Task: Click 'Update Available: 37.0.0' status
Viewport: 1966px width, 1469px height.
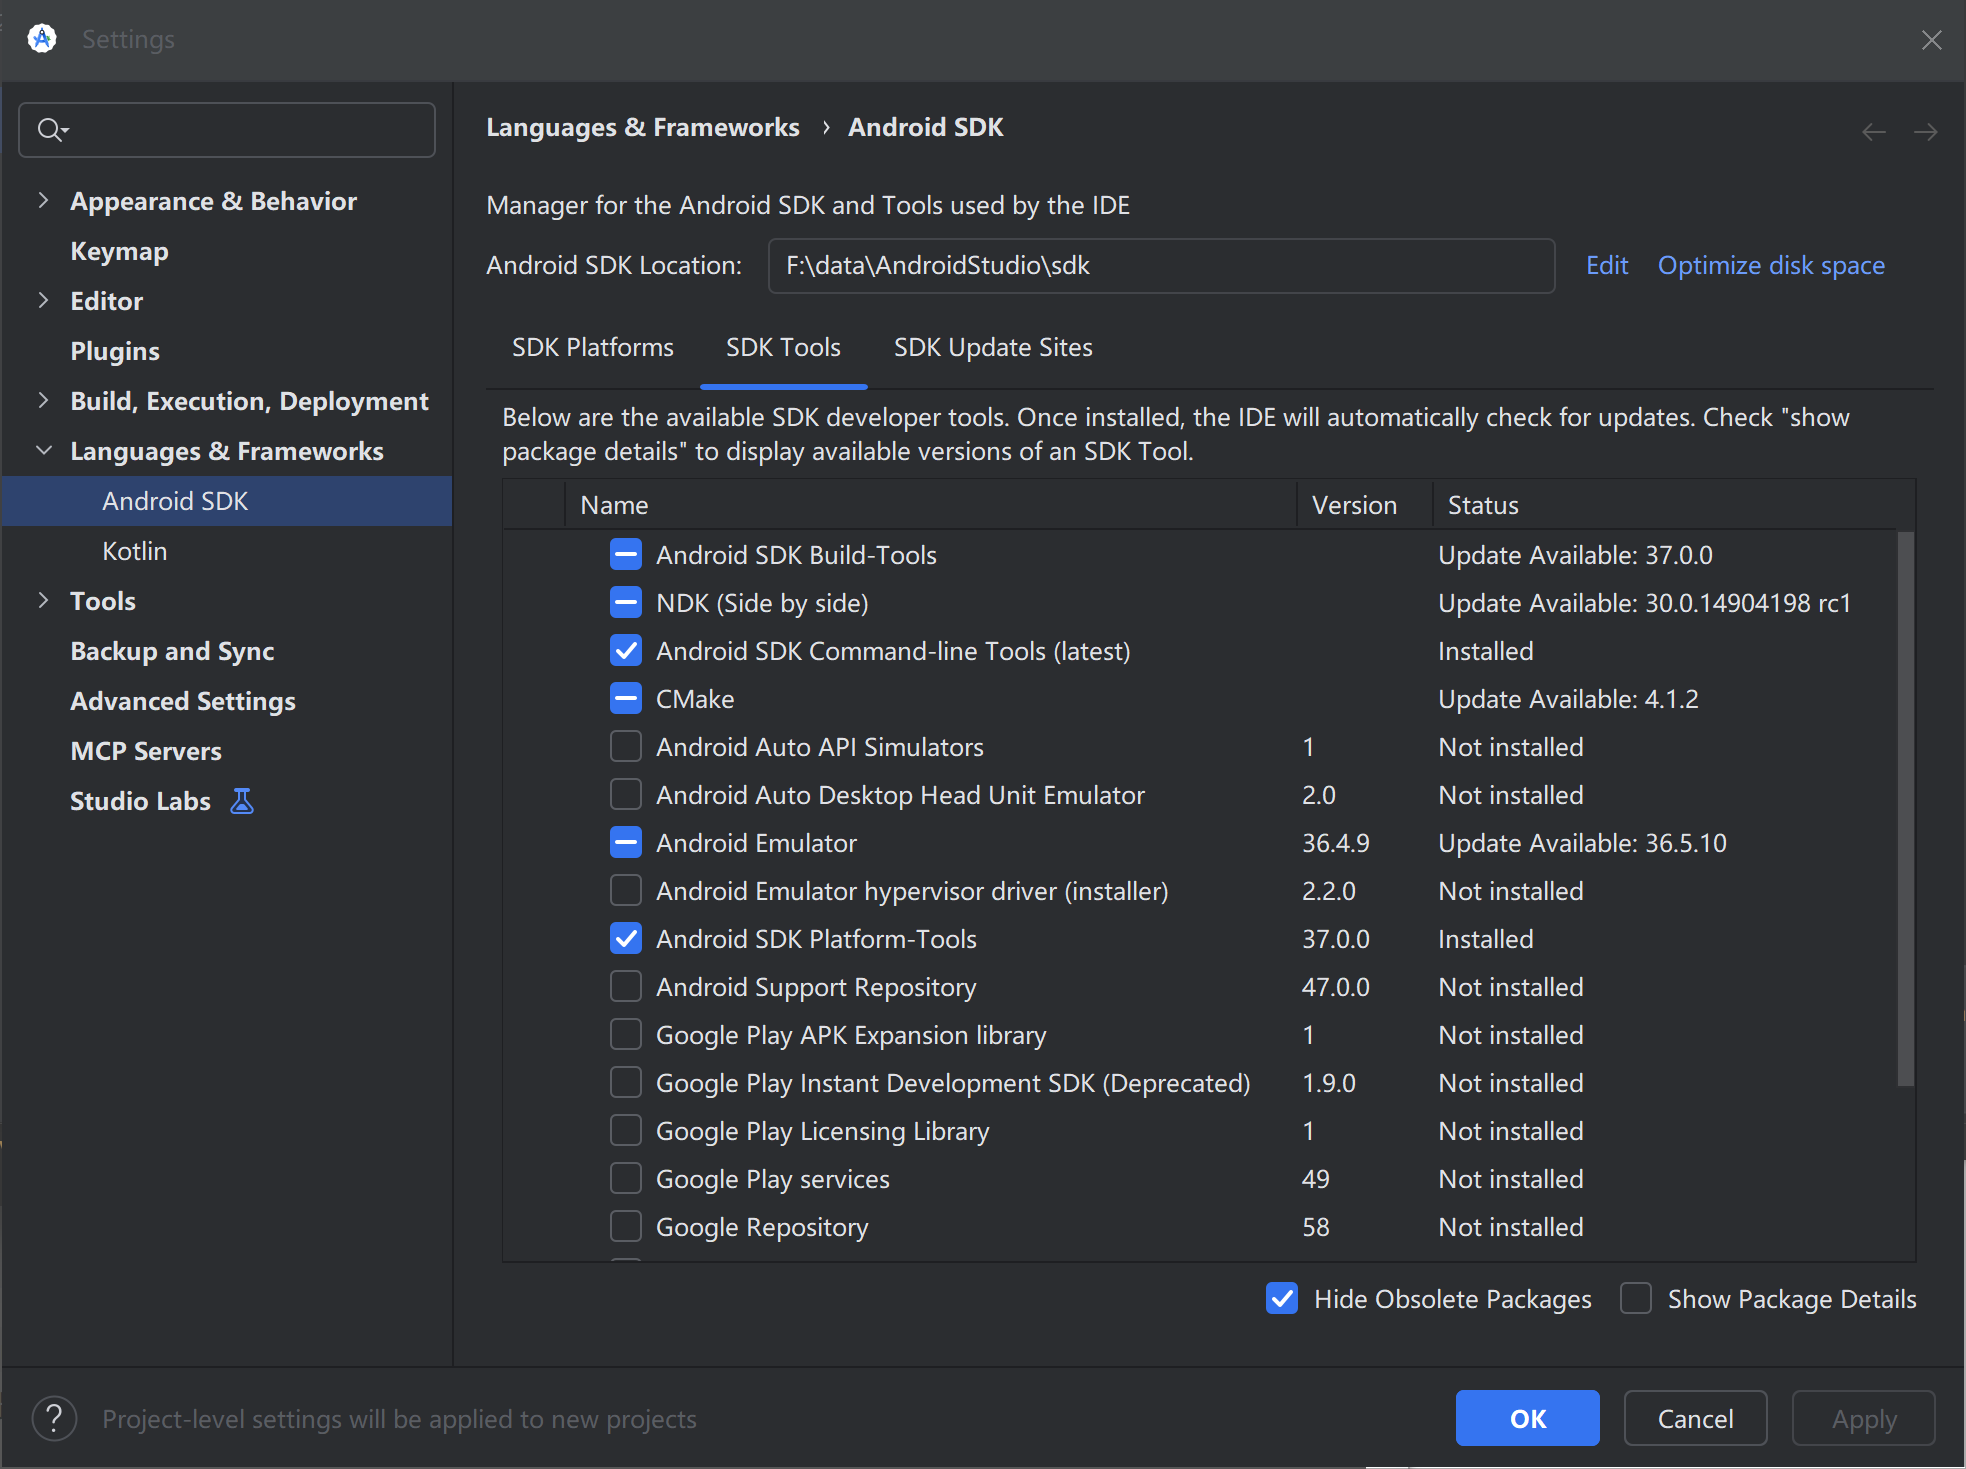Action: pos(1575,555)
